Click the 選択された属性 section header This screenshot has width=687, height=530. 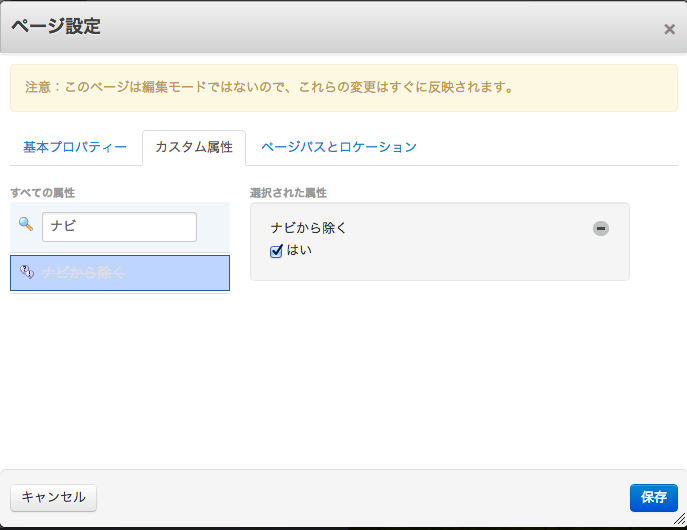tap(288, 192)
